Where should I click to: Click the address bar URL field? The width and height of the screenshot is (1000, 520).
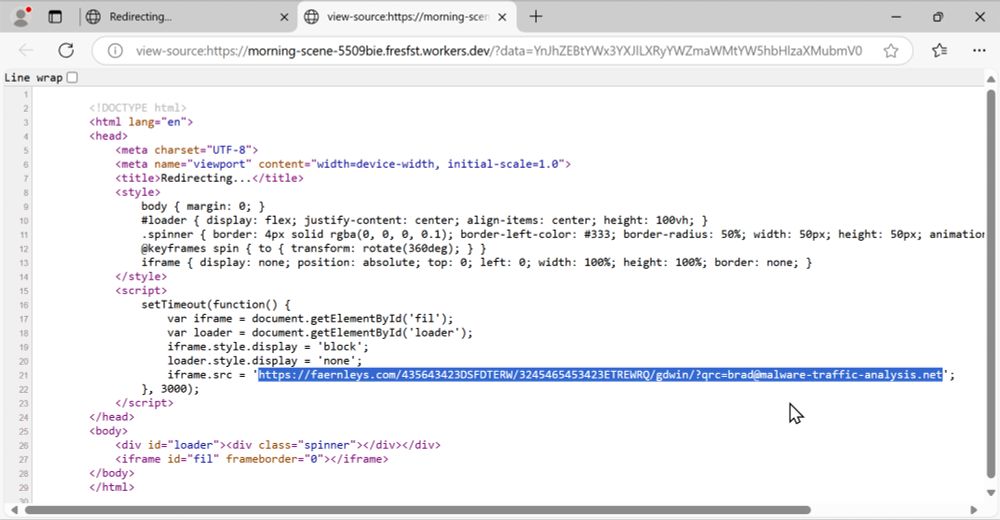[x=499, y=51]
